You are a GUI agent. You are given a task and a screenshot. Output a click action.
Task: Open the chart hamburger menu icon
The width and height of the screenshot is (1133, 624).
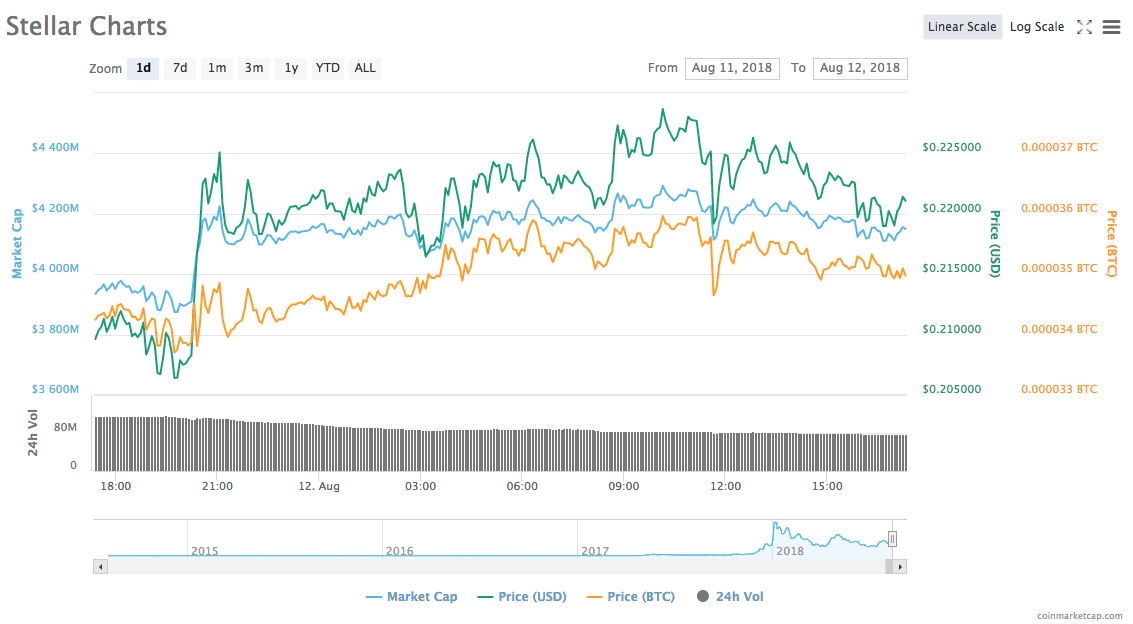[x=1111, y=27]
